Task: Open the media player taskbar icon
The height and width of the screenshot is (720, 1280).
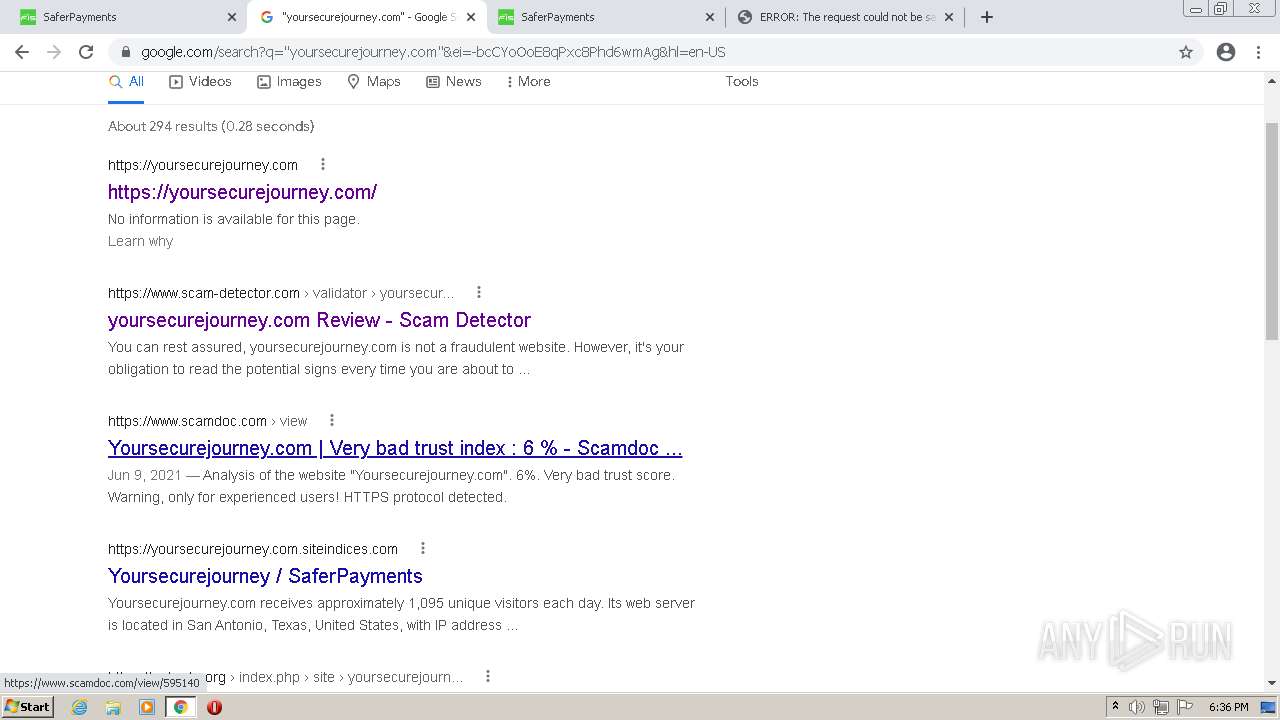Action: [147, 707]
